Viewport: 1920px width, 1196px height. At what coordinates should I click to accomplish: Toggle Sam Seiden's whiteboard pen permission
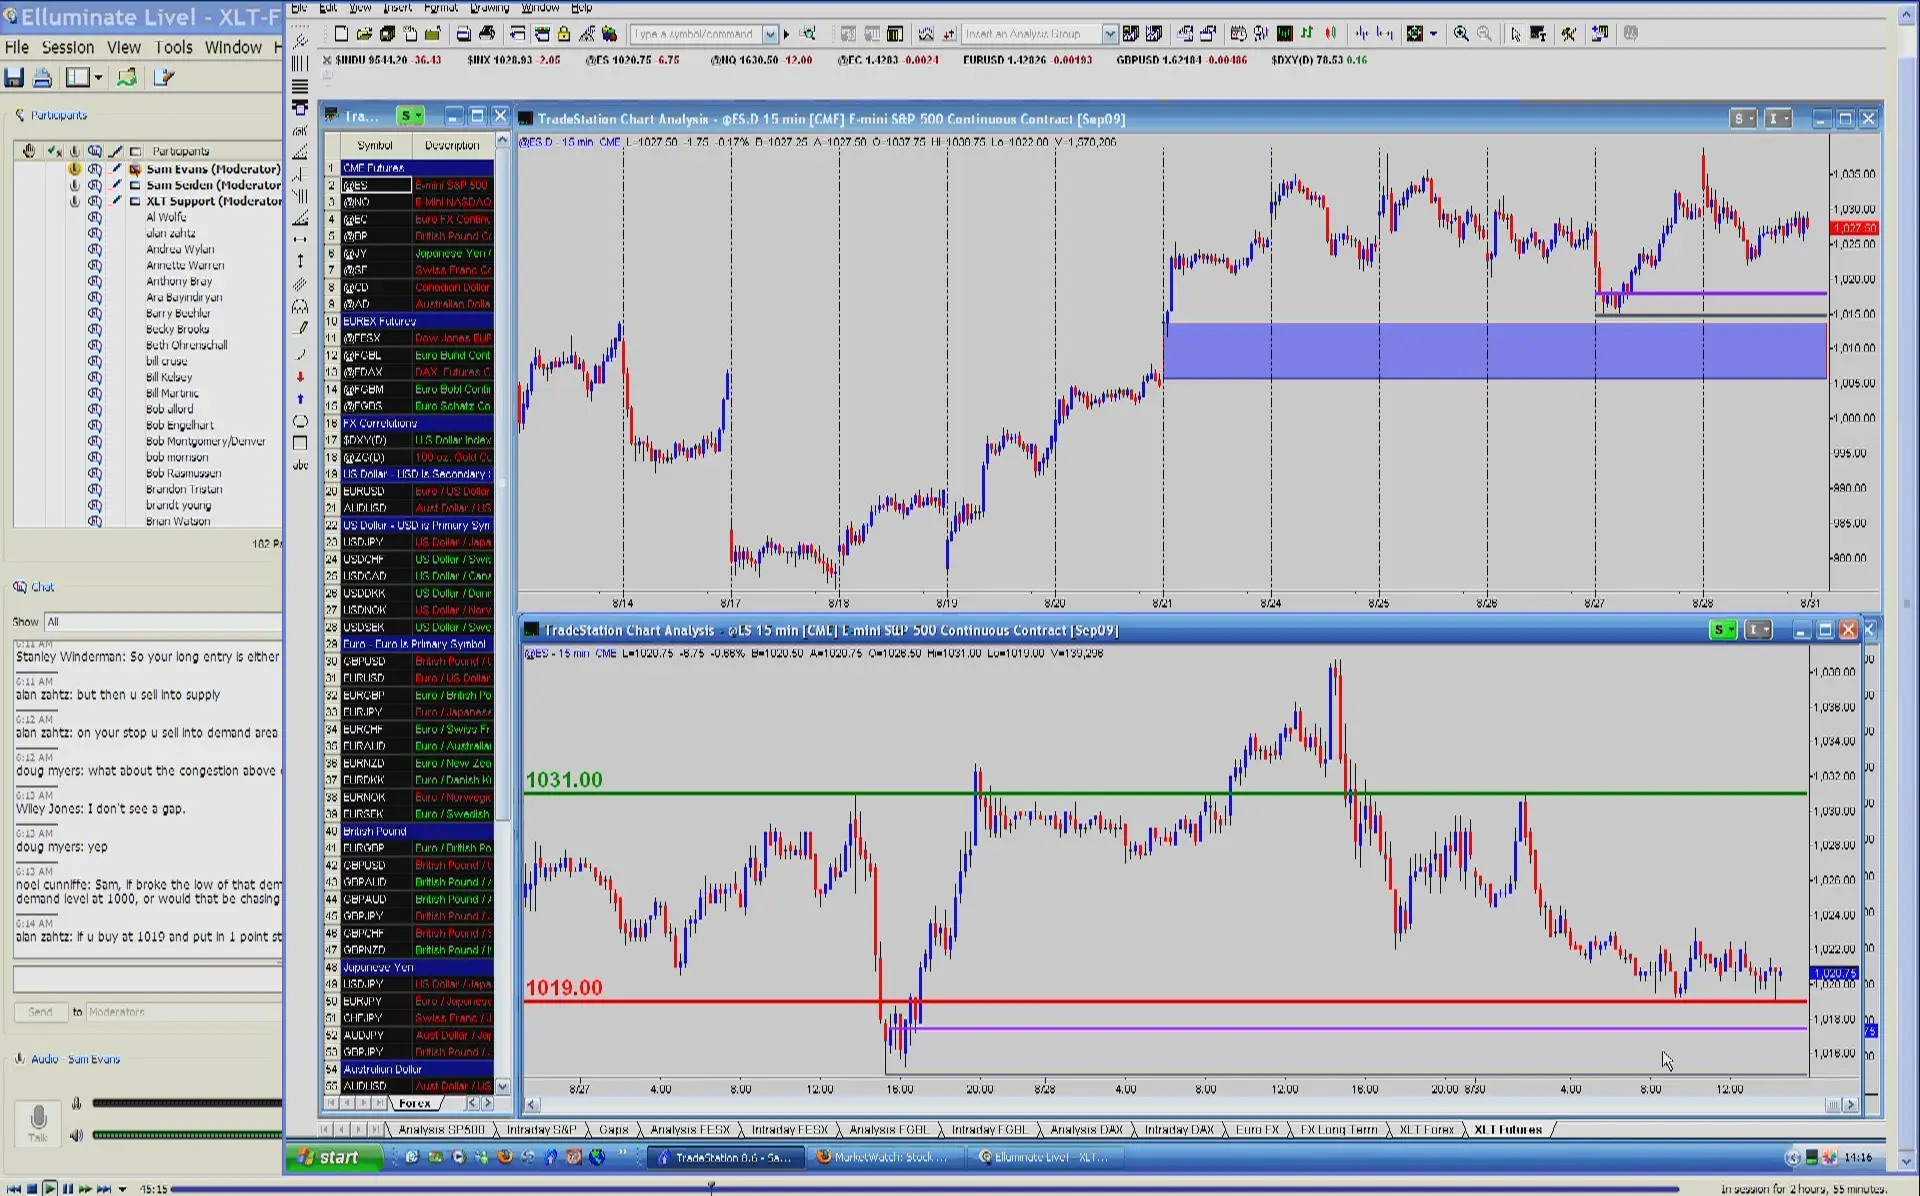[116, 185]
